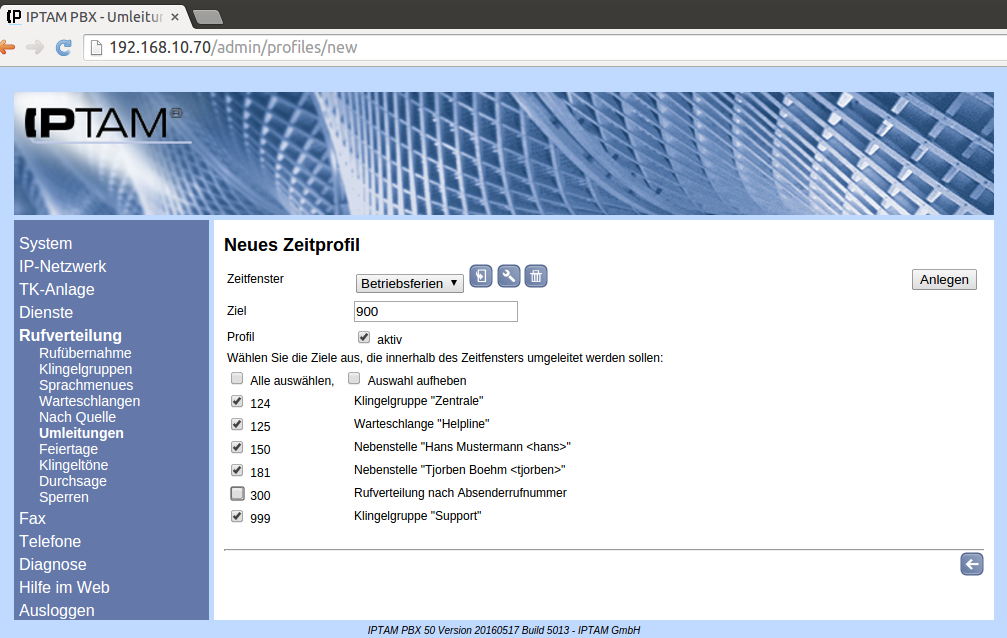Click the Anlegen button
The height and width of the screenshot is (638, 1007).
[944, 280]
